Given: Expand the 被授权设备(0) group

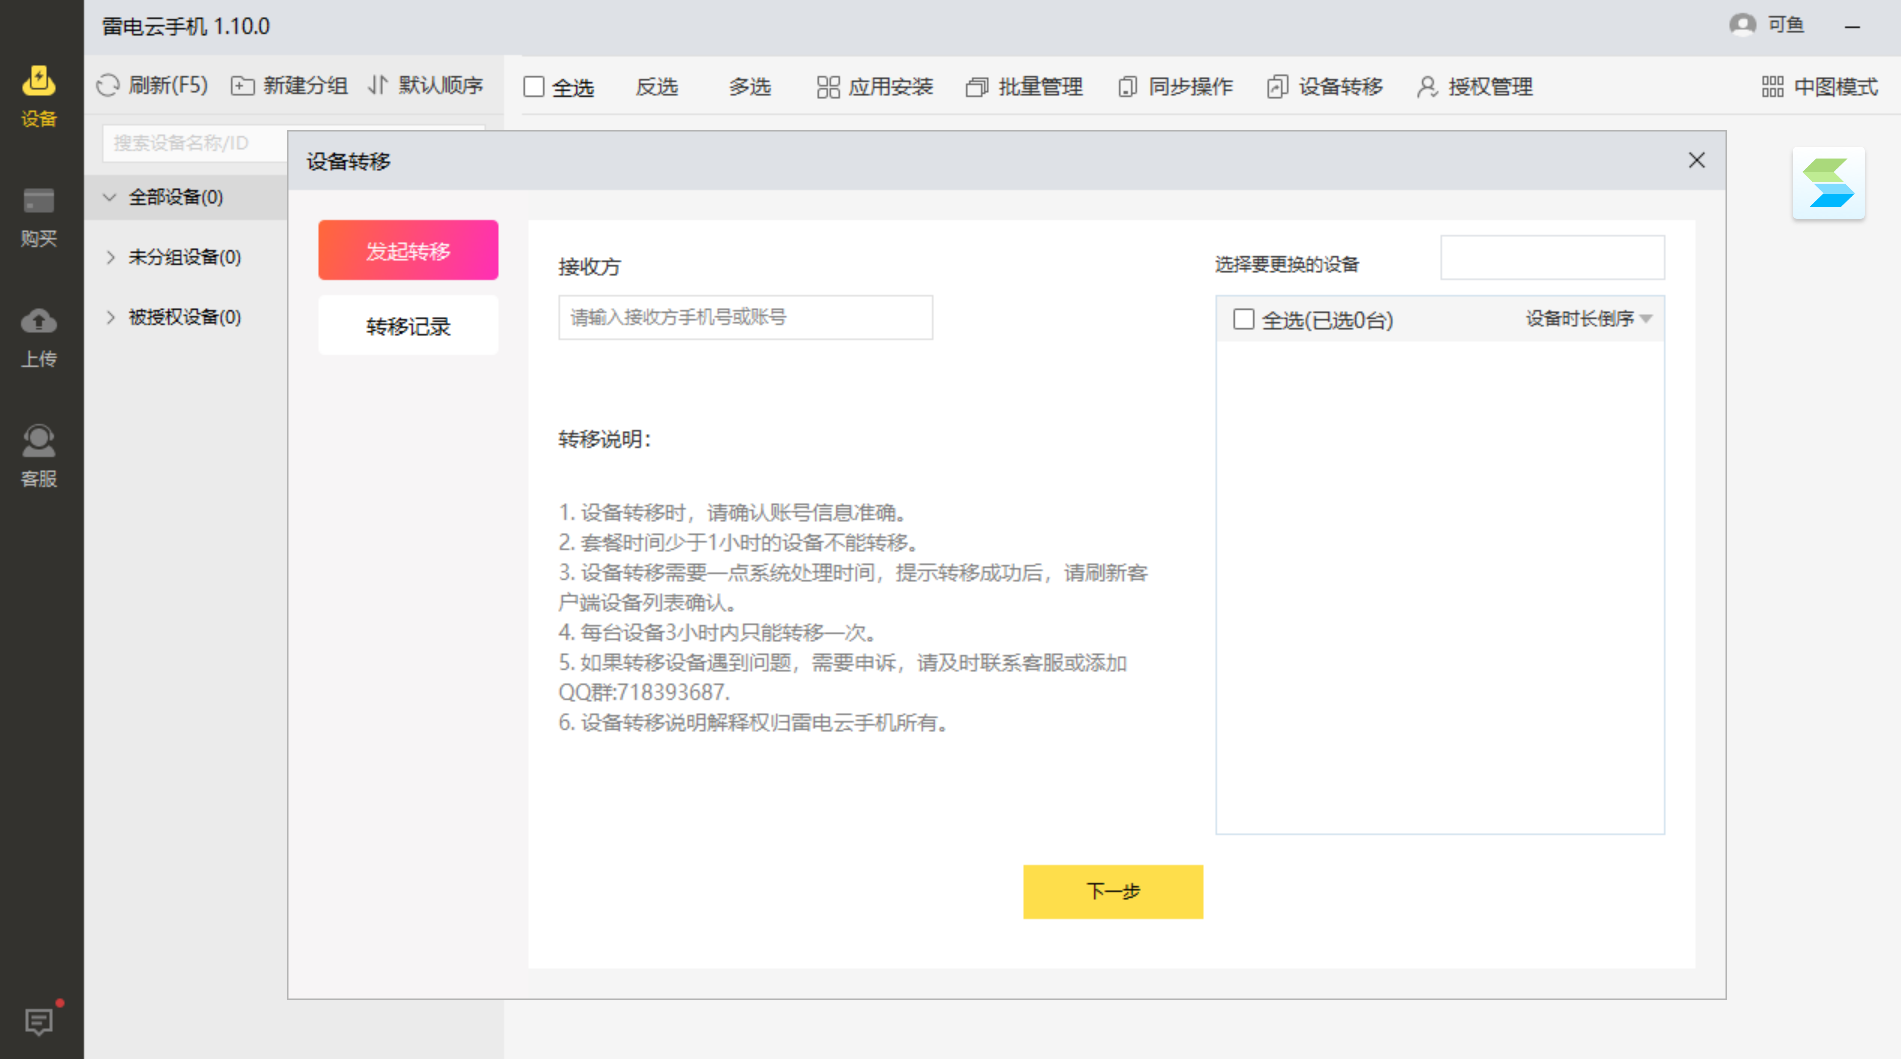Looking at the screenshot, I should pyautogui.click(x=110, y=317).
